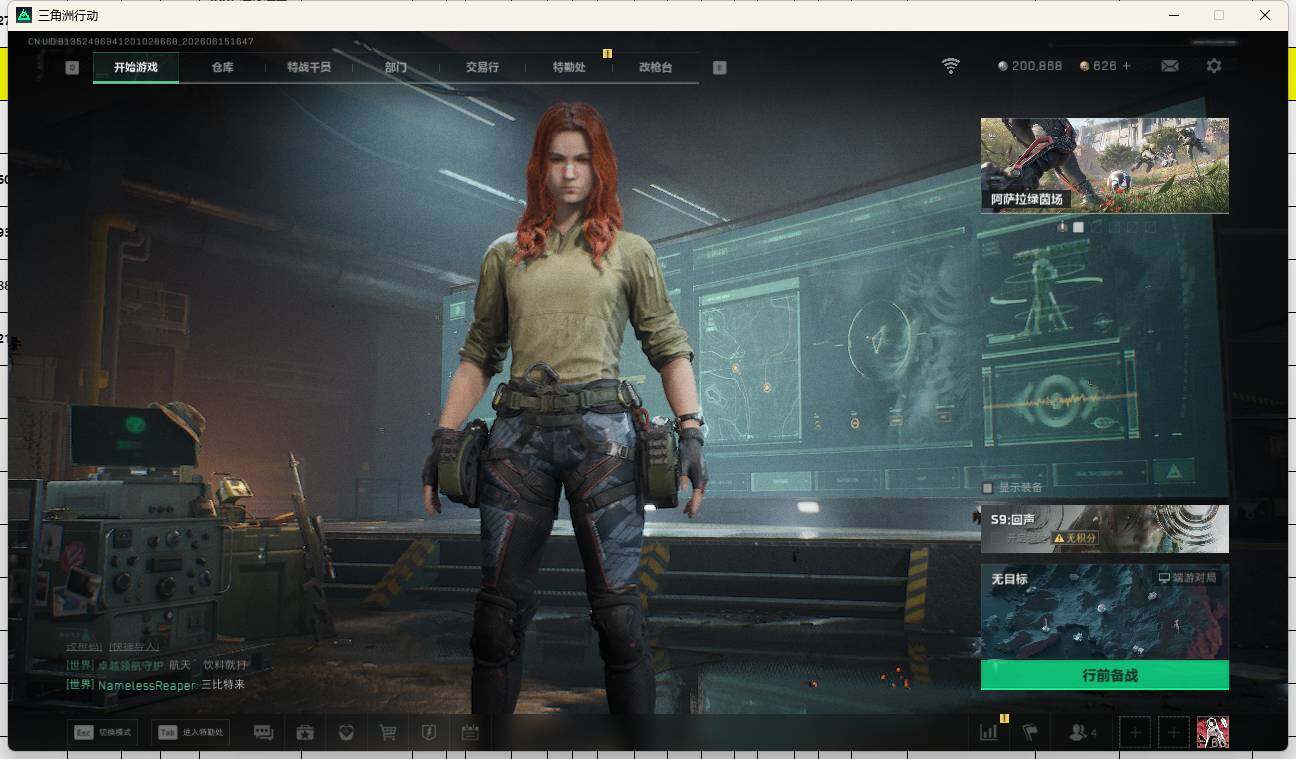
Task: Click the heart badge icon
Action: (x=346, y=733)
